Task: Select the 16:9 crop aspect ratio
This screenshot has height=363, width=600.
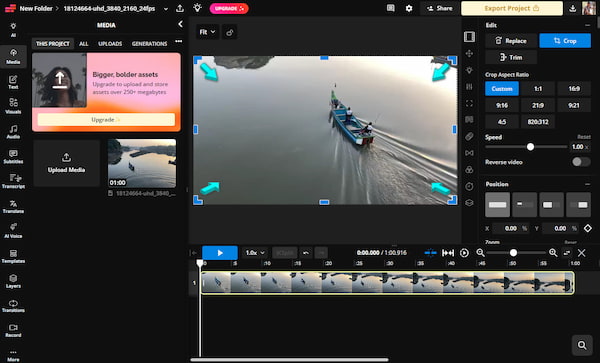Action: [574, 88]
